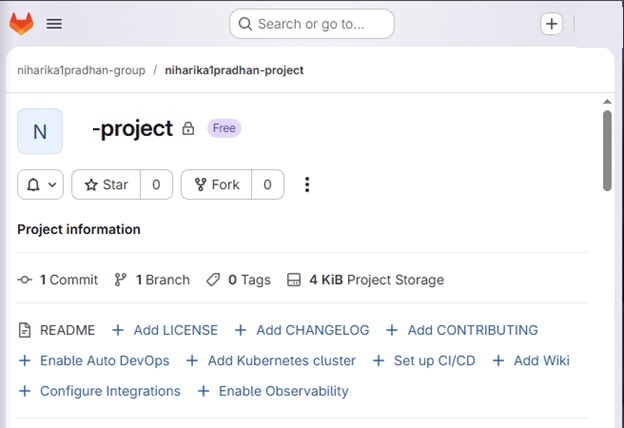Click the private lock icon
The width and height of the screenshot is (624, 428).
188,129
